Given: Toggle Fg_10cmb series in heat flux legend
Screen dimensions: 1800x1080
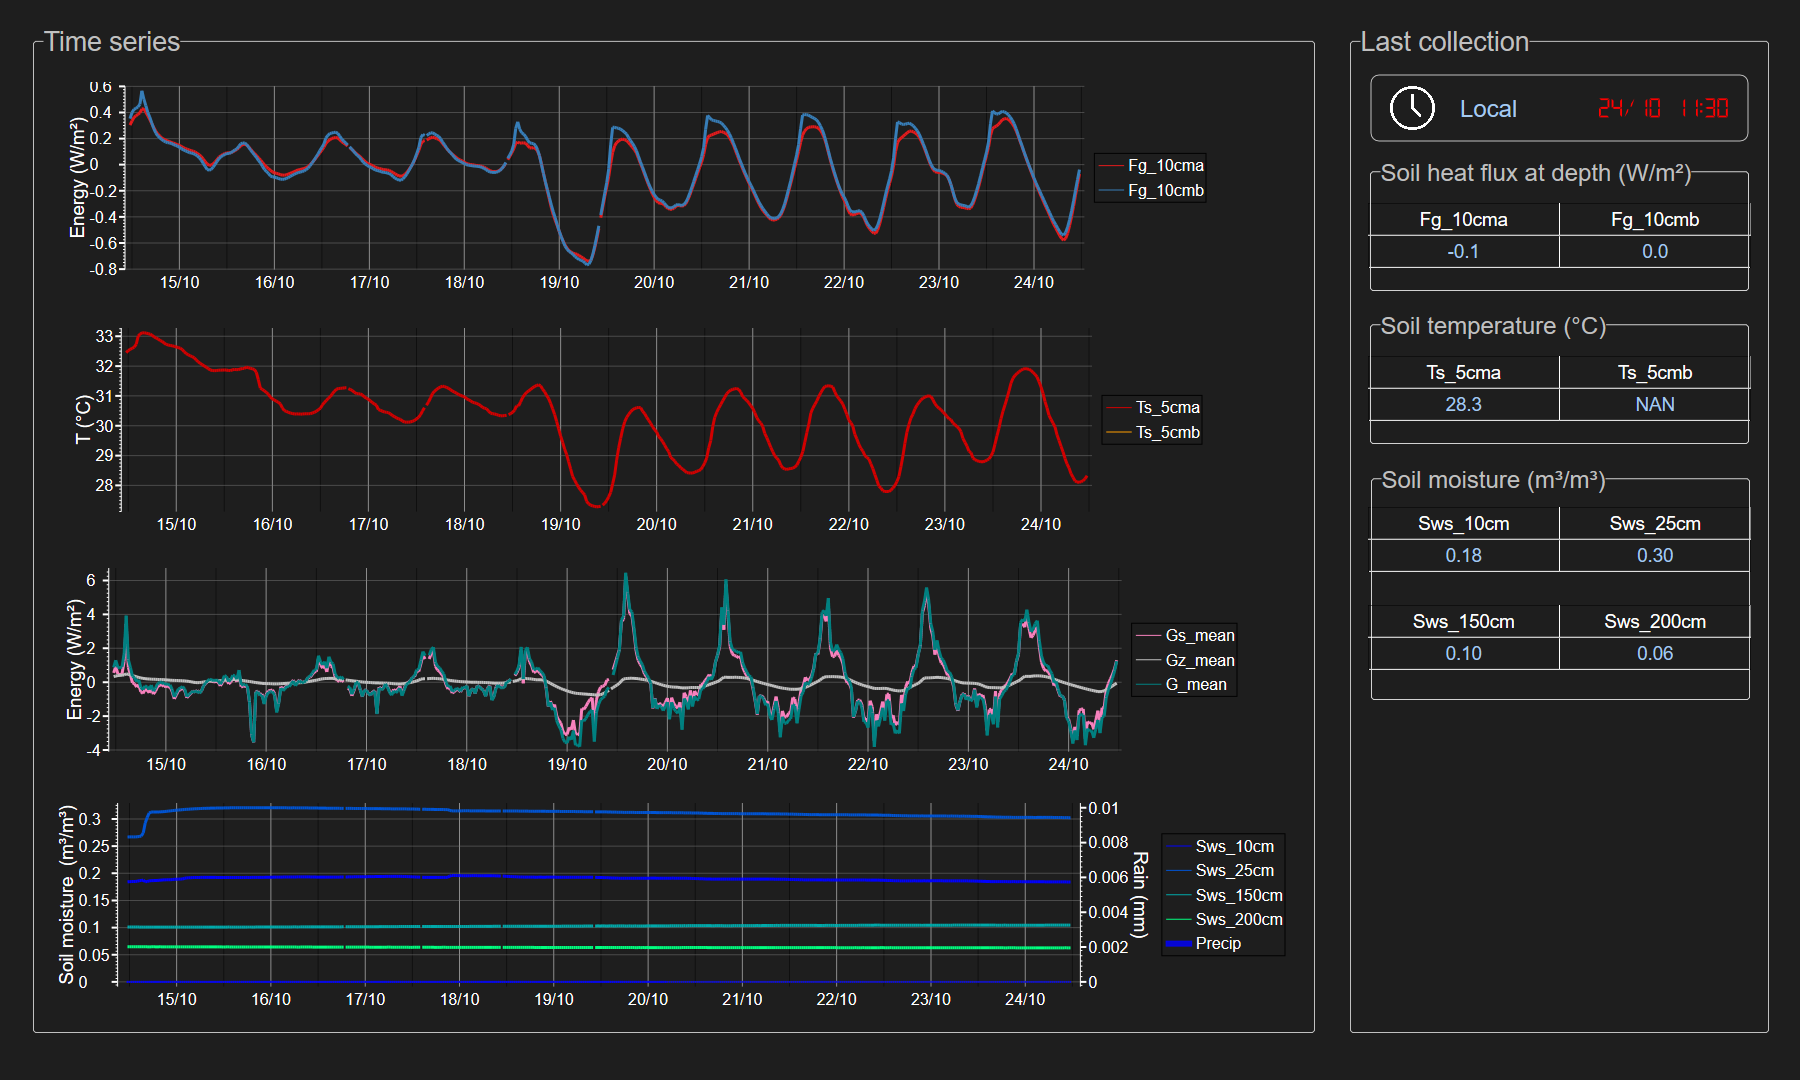Looking at the screenshot, I should [x=1165, y=191].
